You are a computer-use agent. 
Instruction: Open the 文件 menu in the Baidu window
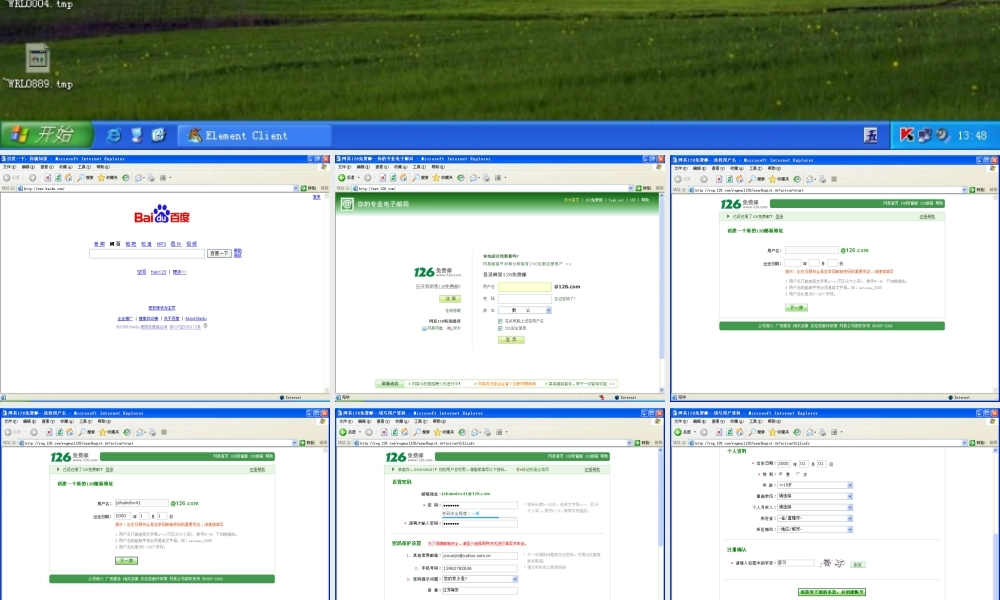8,168
